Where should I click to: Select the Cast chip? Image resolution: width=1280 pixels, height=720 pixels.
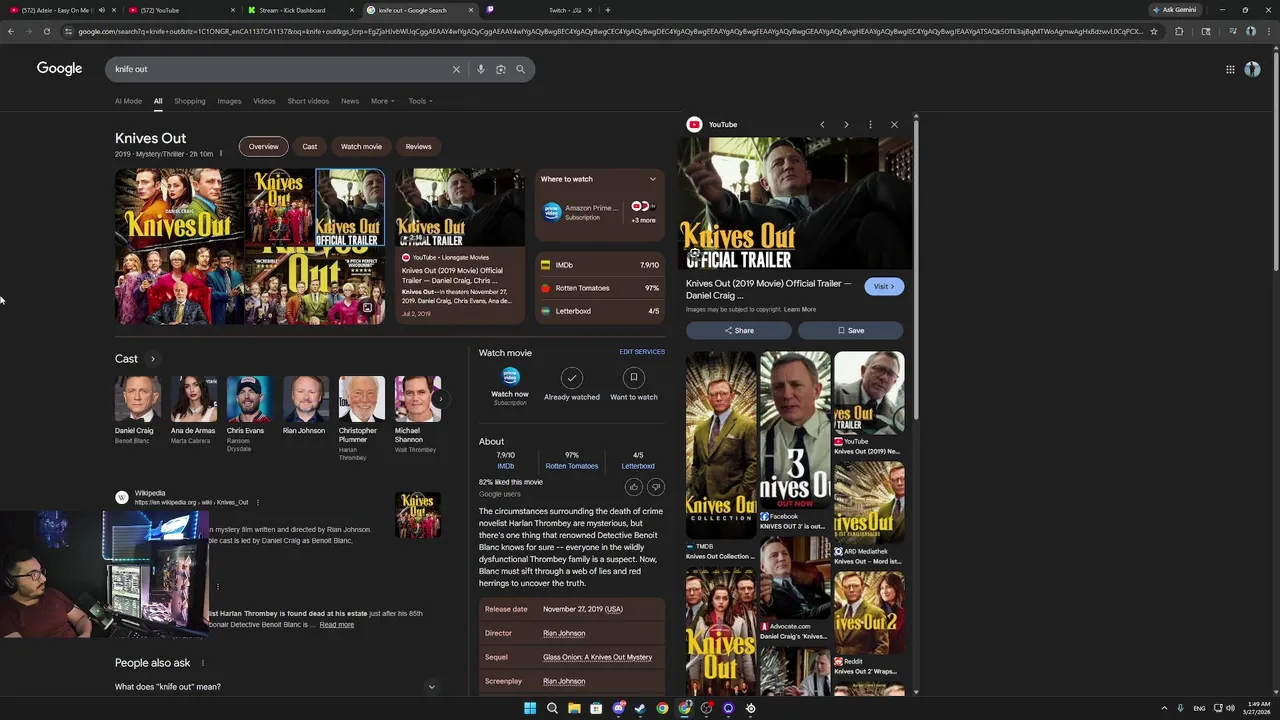310,147
